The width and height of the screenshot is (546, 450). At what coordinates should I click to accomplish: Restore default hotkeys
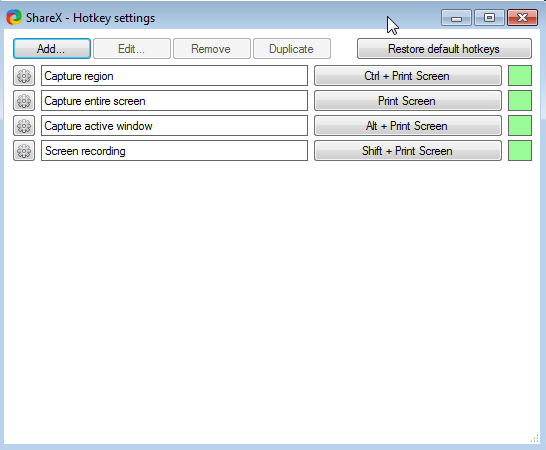444,49
